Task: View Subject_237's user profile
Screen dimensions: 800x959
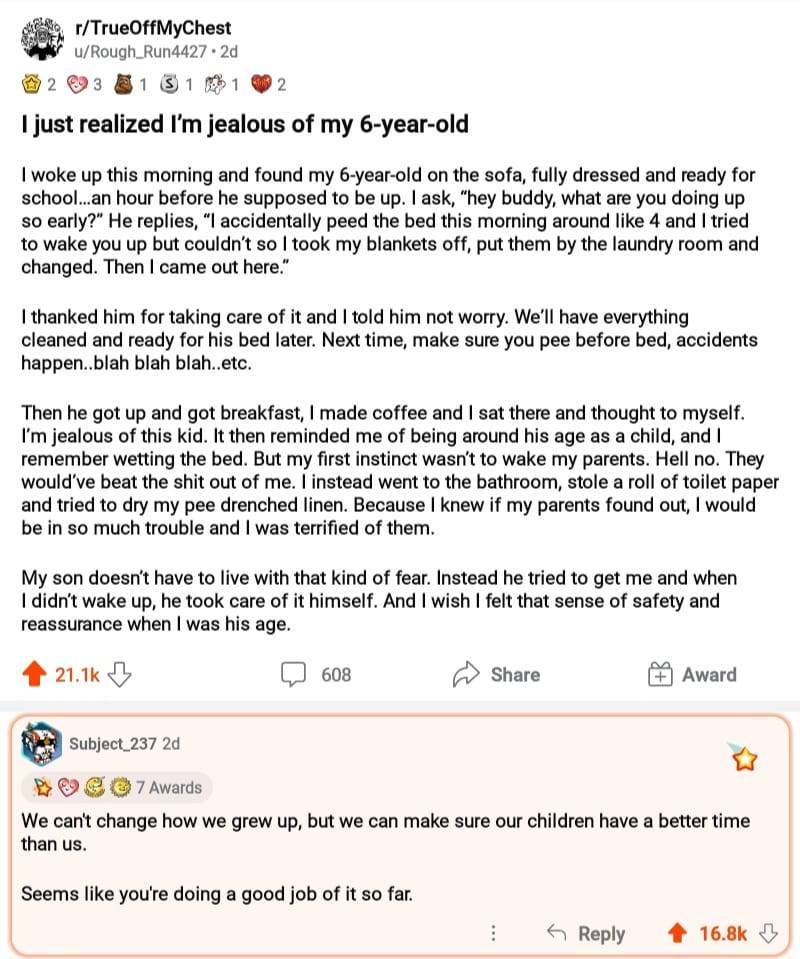Action: tap(112, 744)
